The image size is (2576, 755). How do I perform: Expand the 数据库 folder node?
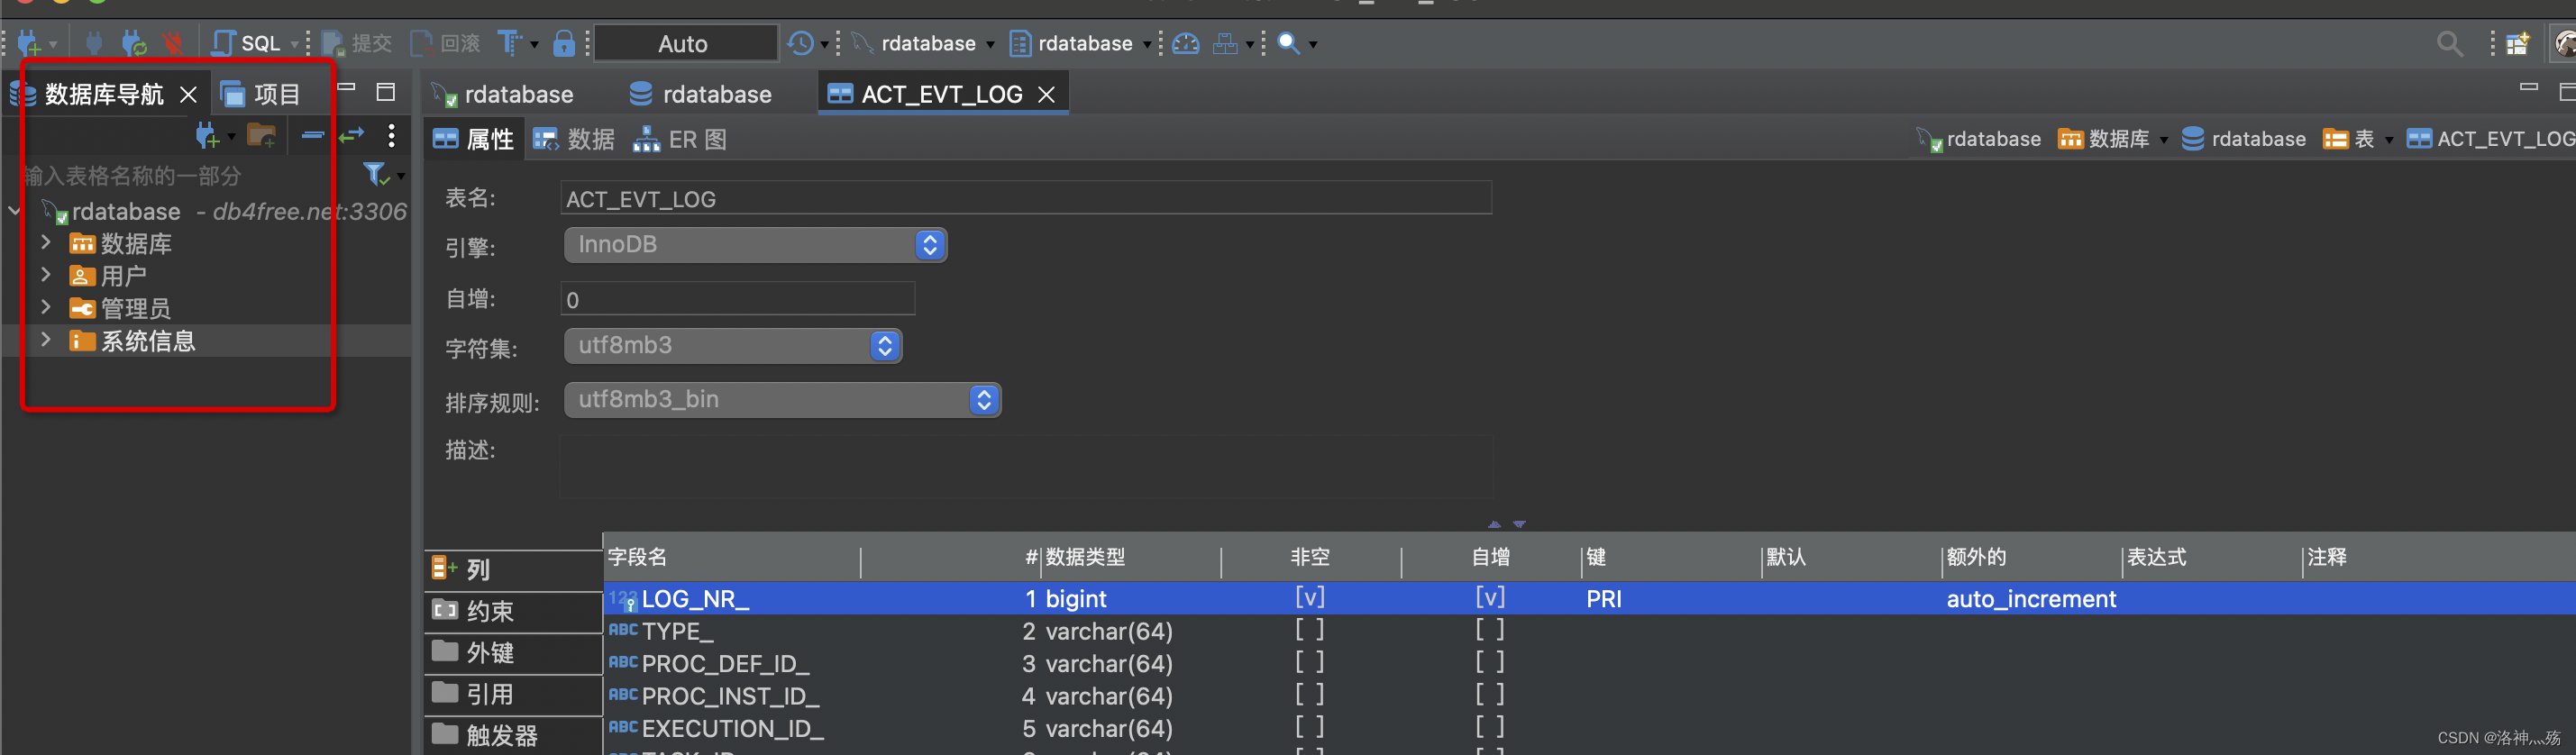(x=46, y=243)
